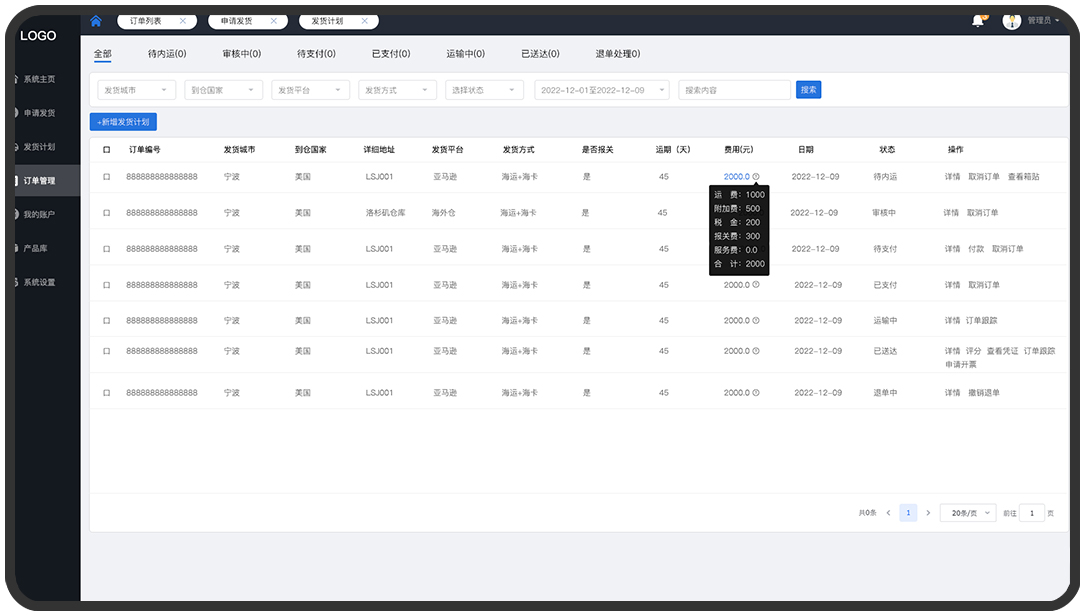
Task: Switch to the 待支付(0) tab
Action: [316, 54]
